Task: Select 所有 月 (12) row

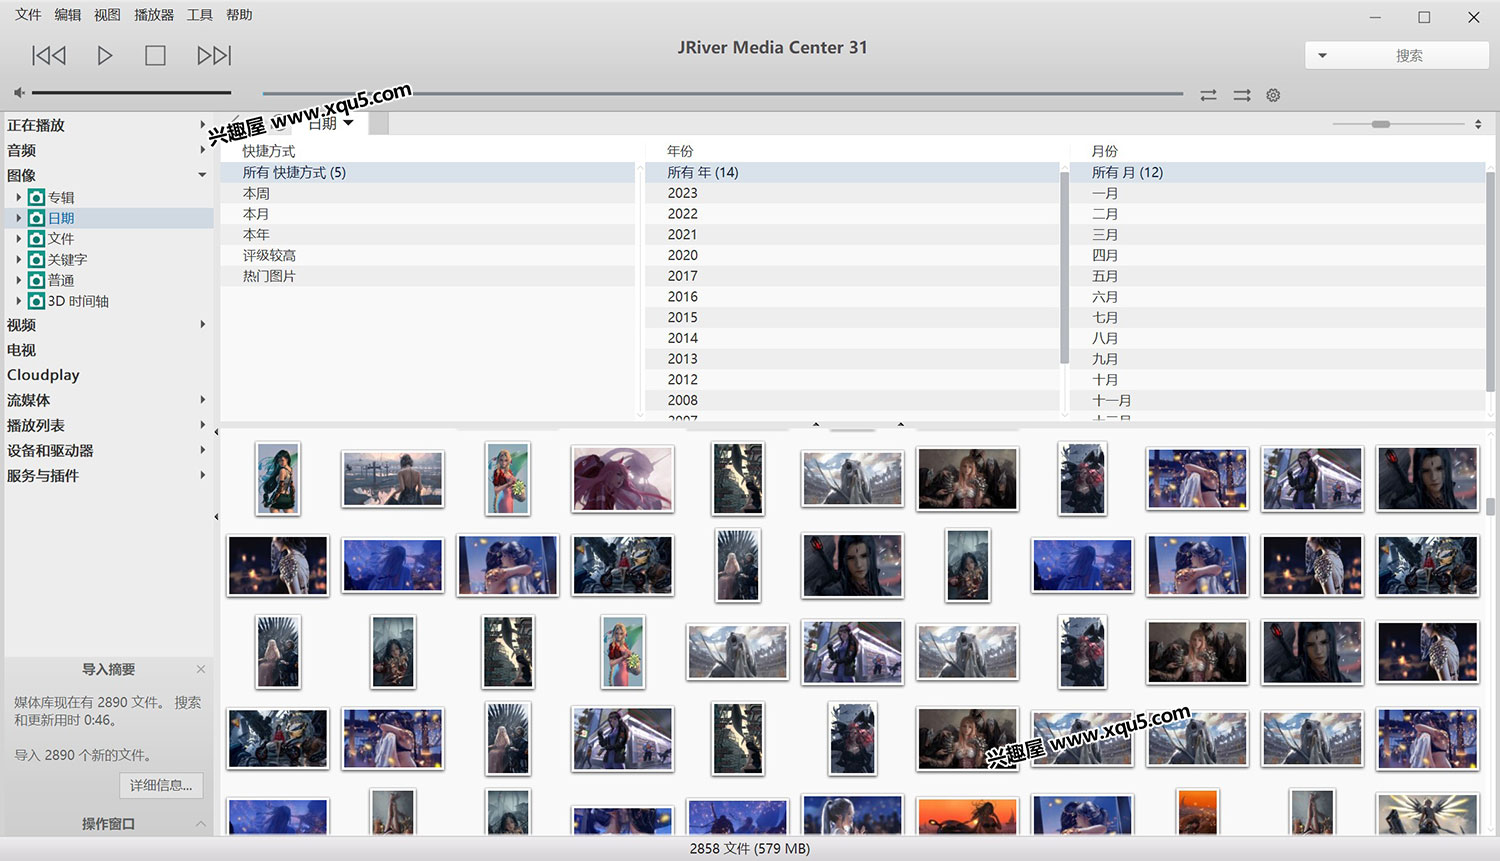Action: [x=1277, y=172]
